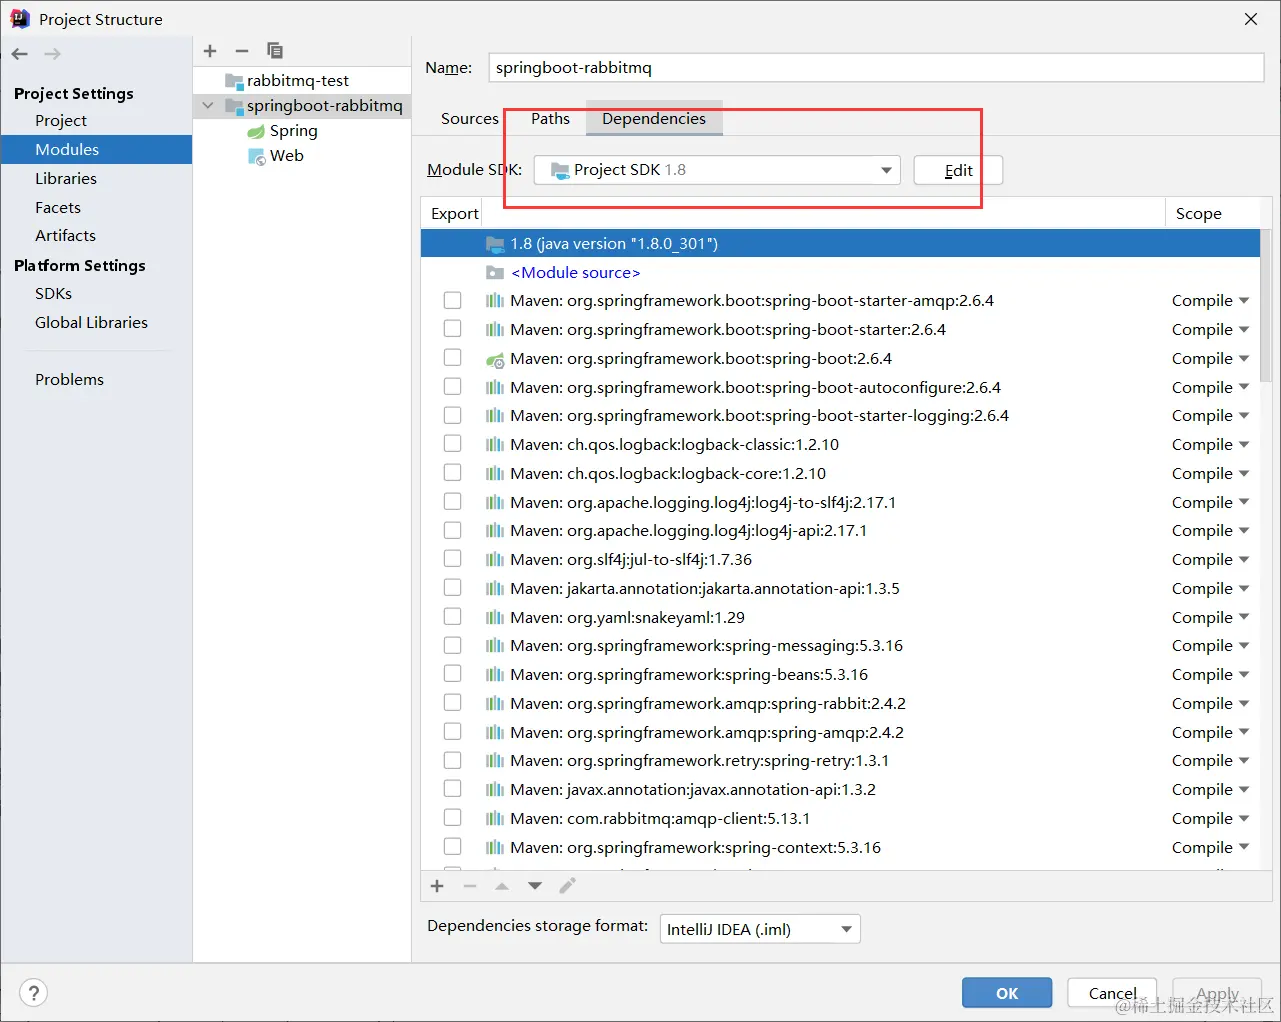Open Dependencies storage format dropdown
Viewport: 1281px width, 1022px height.
click(x=759, y=929)
